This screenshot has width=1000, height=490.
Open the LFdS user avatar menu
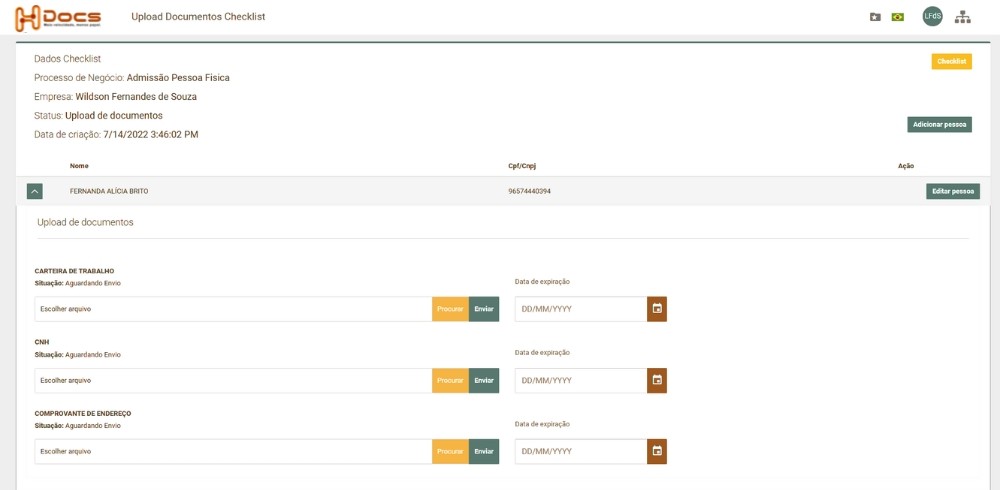tap(932, 17)
